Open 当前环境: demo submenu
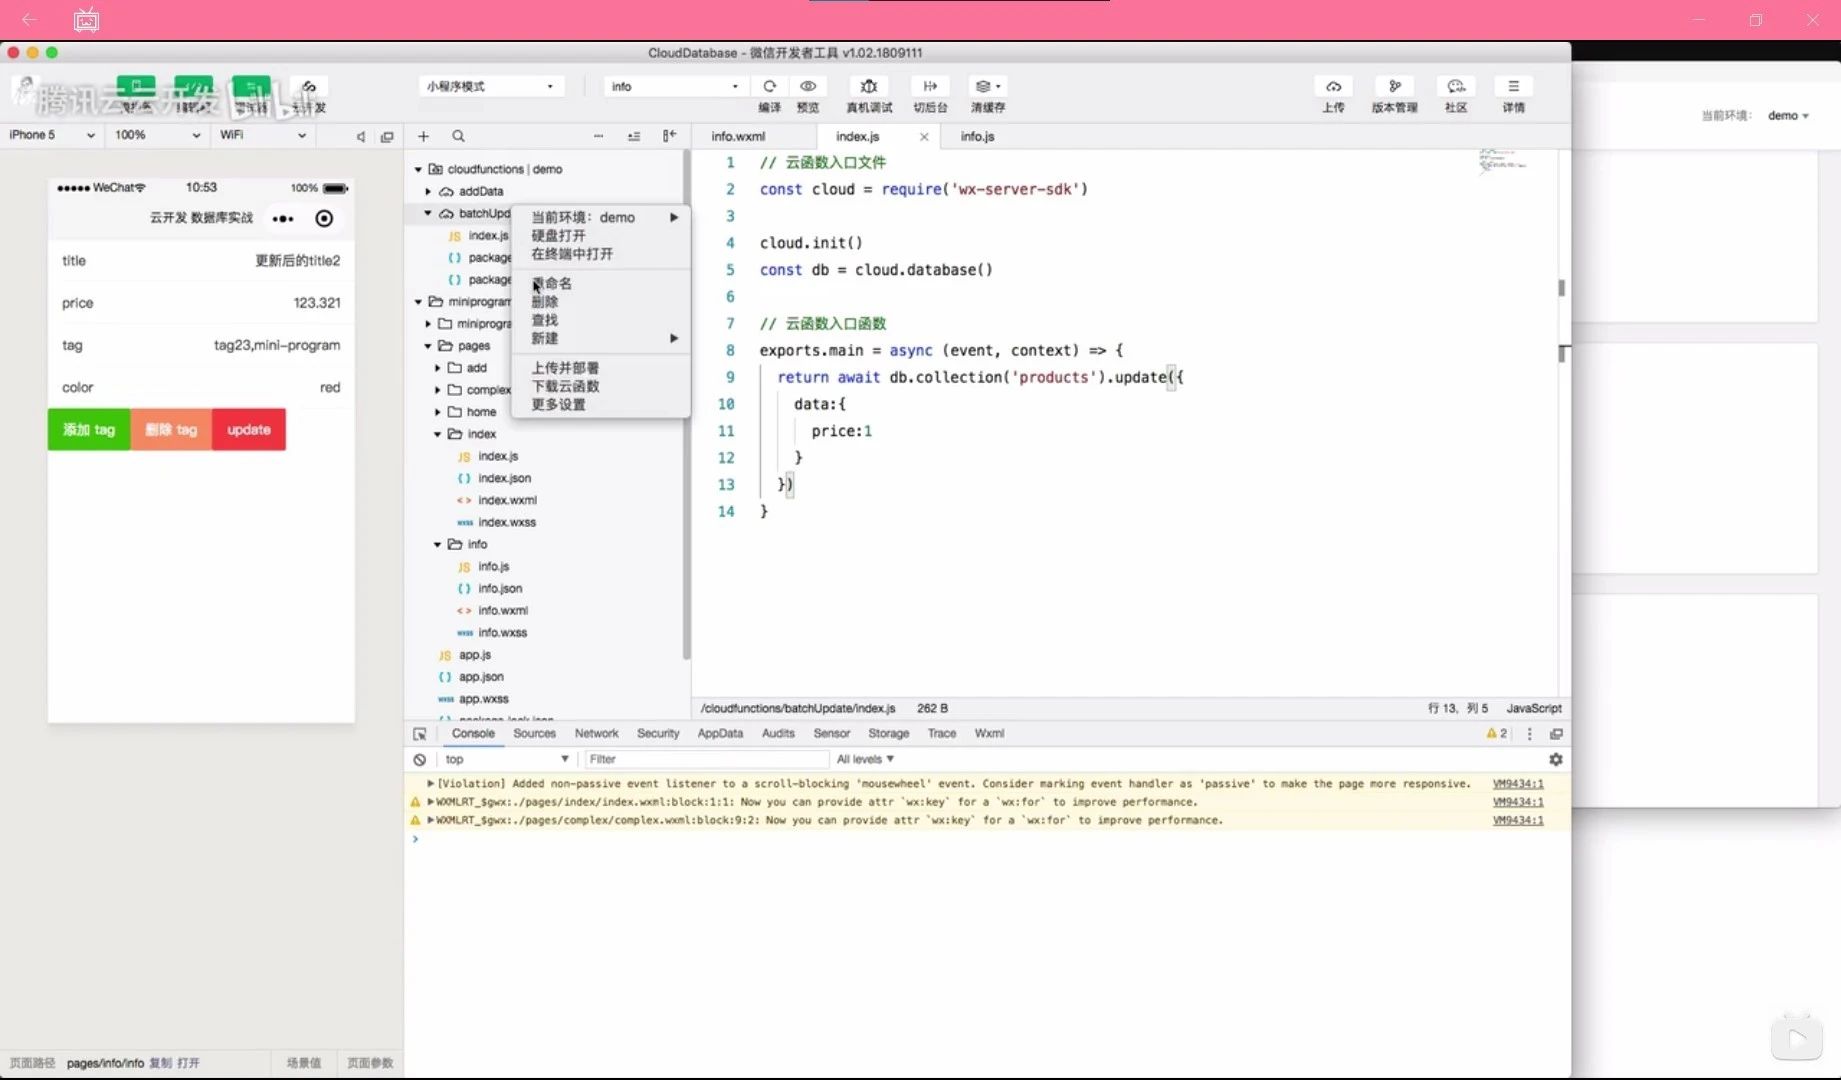The height and width of the screenshot is (1080, 1841). (x=600, y=217)
